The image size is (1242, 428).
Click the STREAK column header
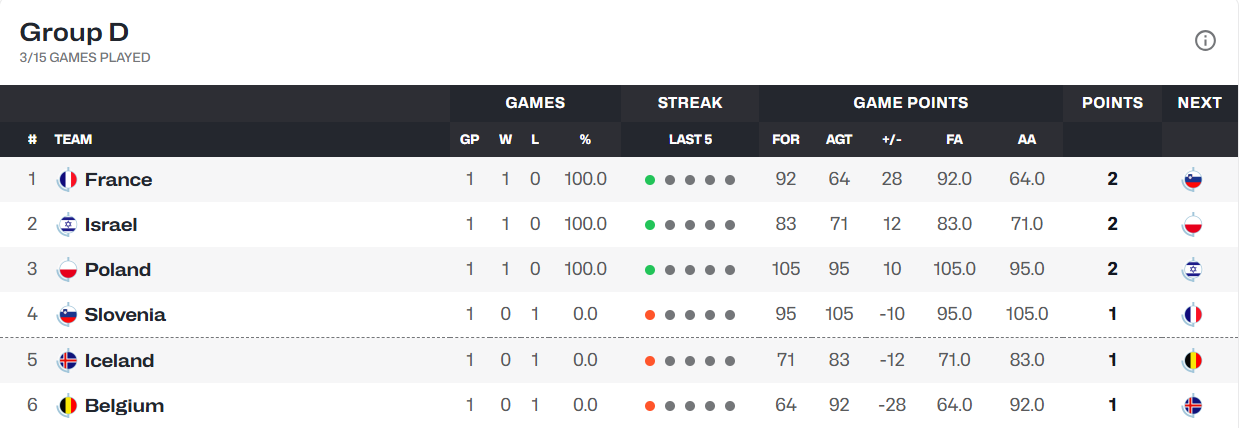[690, 103]
